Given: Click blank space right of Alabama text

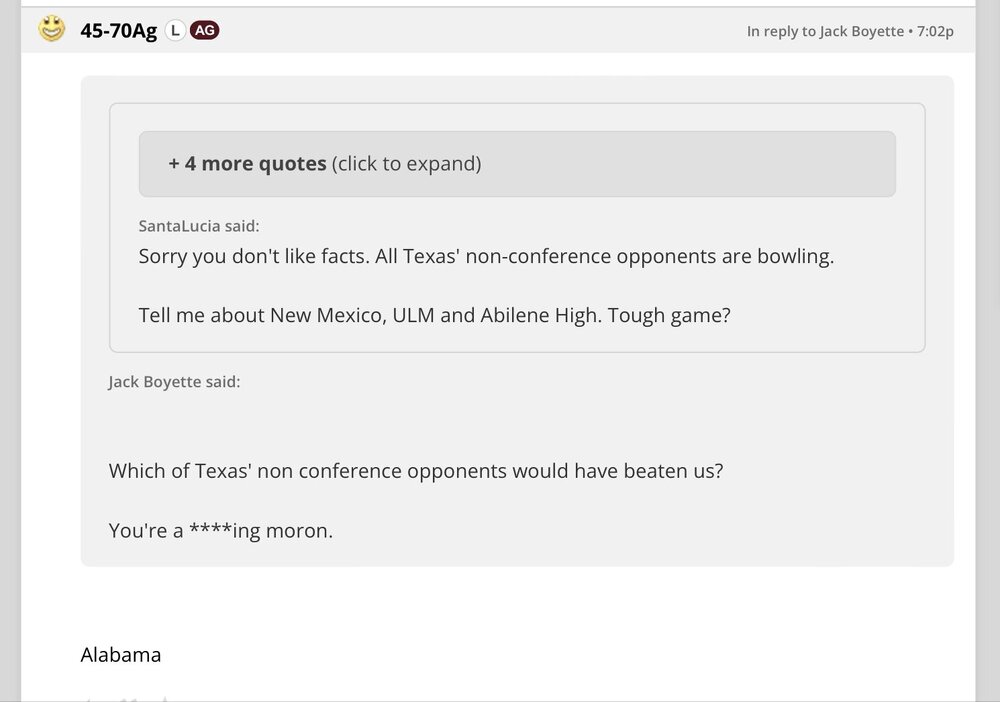Looking at the screenshot, I should click(550, 655).
